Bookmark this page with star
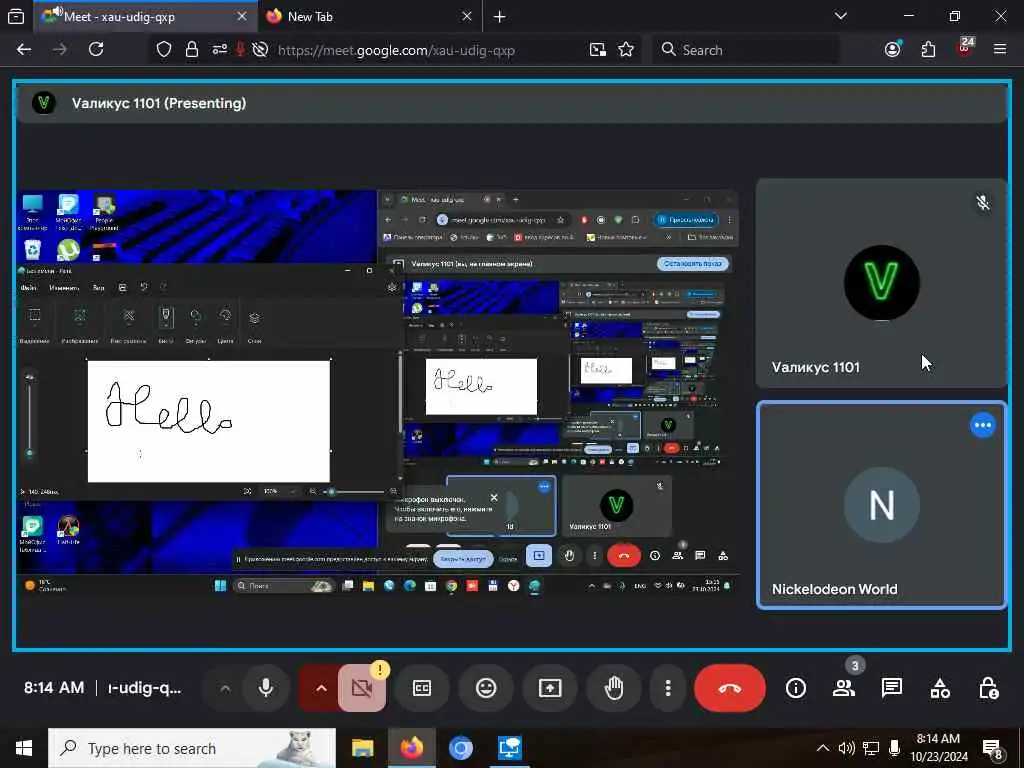The height and width of the screenshot is (768, 1024). [x=626, y=50]
